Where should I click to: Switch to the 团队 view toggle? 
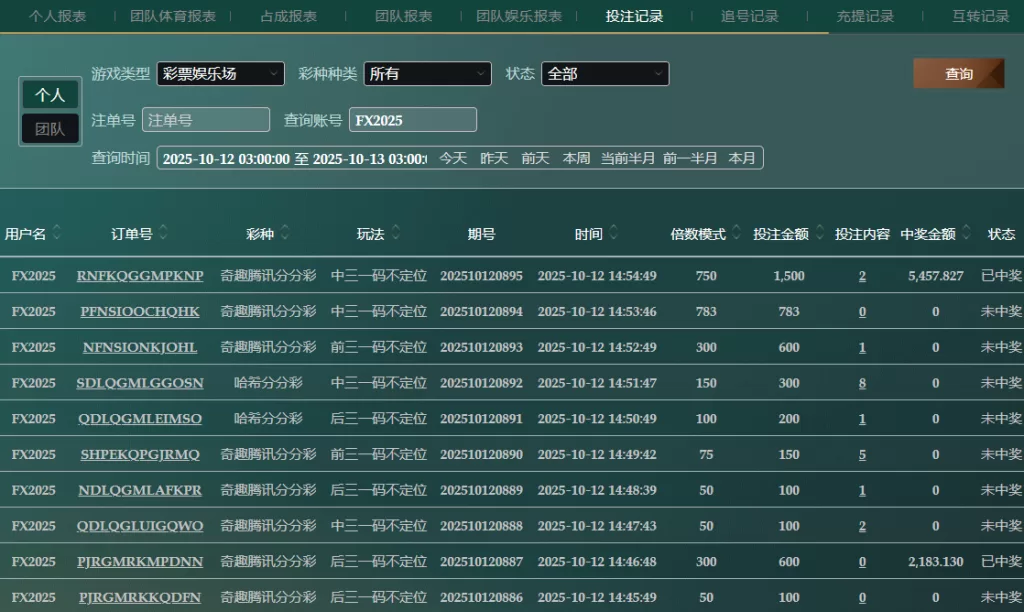pos(50,129)
